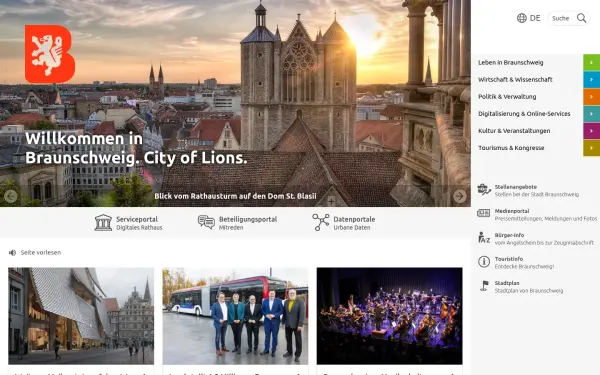Screen dimensions: 600x375
Task: Click the Willkommen in Braunschweig headline
Action: tap(136, 148)
